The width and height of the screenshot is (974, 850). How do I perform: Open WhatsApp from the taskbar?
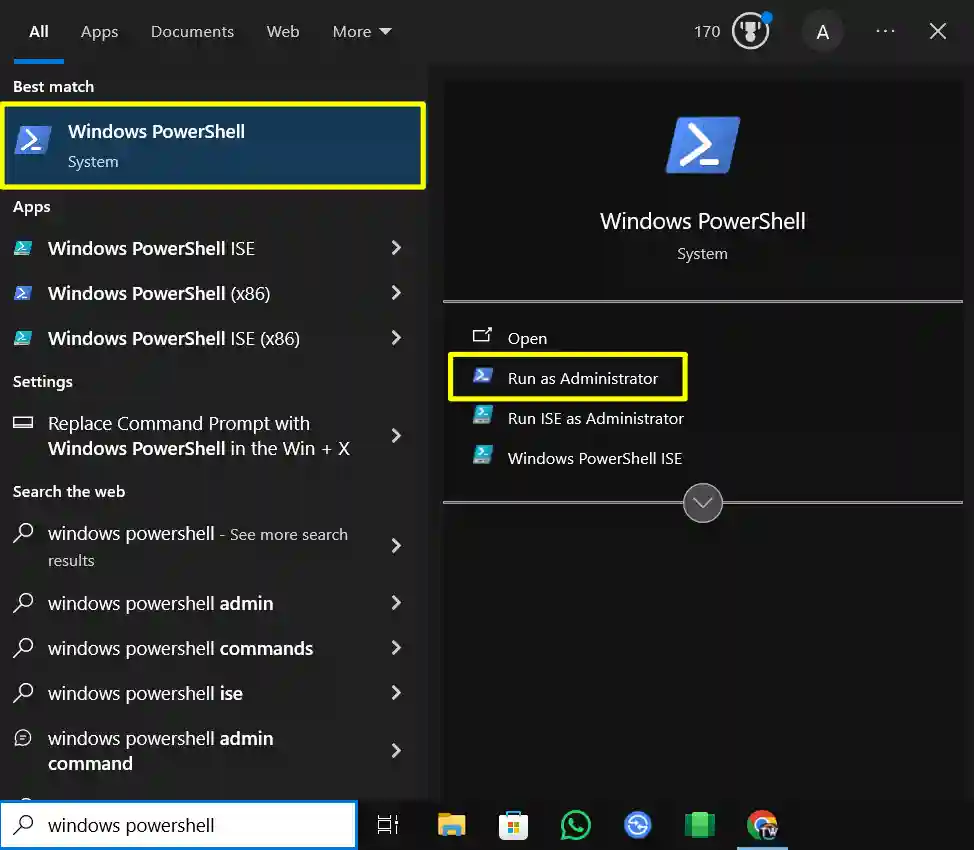point(575,825)
